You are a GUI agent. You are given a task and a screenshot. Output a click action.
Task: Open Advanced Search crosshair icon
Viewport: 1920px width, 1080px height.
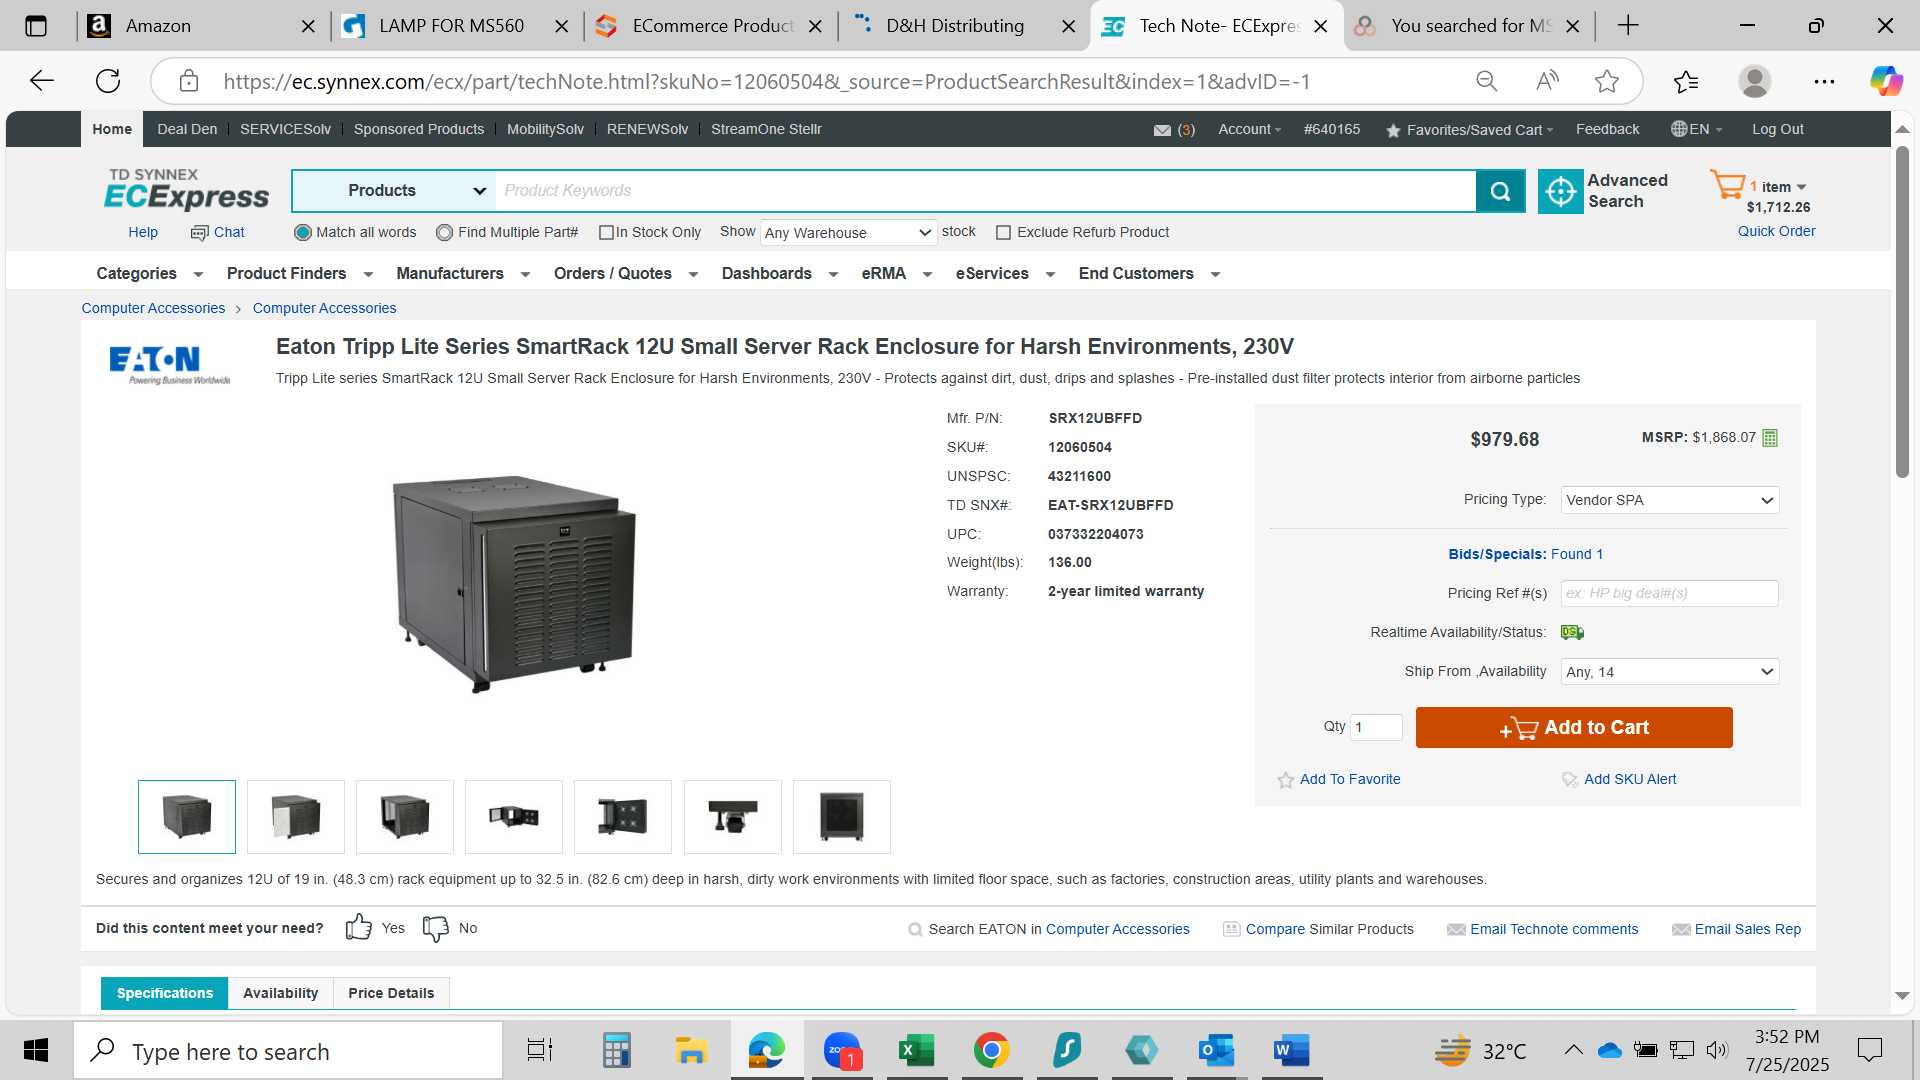(1560, 191)
